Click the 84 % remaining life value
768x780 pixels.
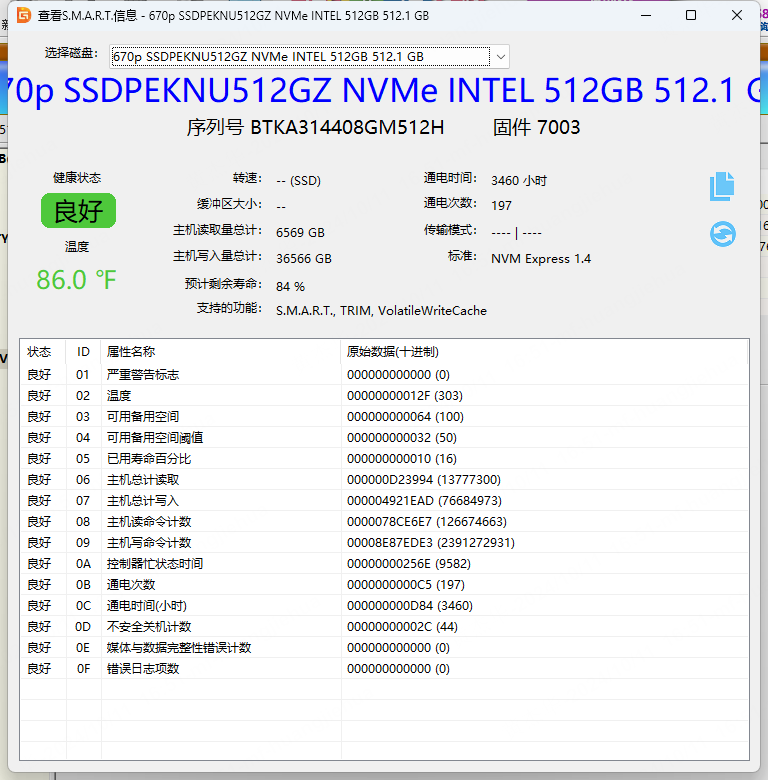pos(290,287)
